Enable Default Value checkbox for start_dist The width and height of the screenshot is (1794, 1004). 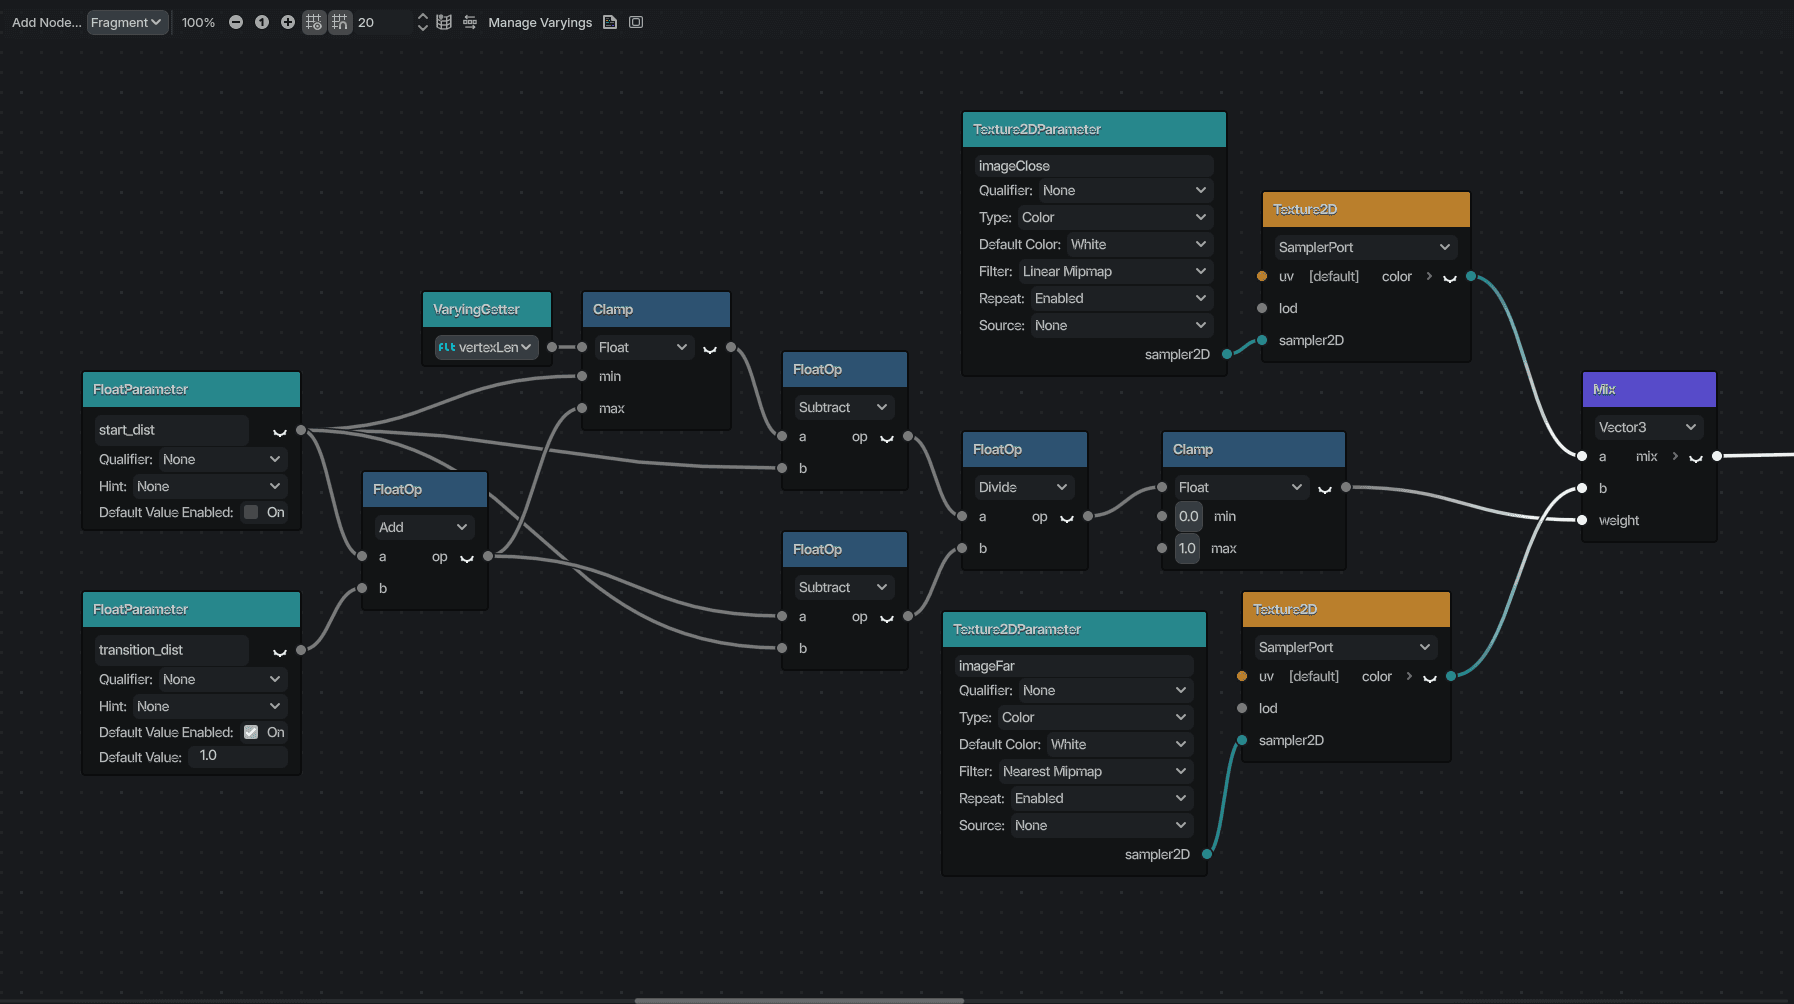point(251,512)
